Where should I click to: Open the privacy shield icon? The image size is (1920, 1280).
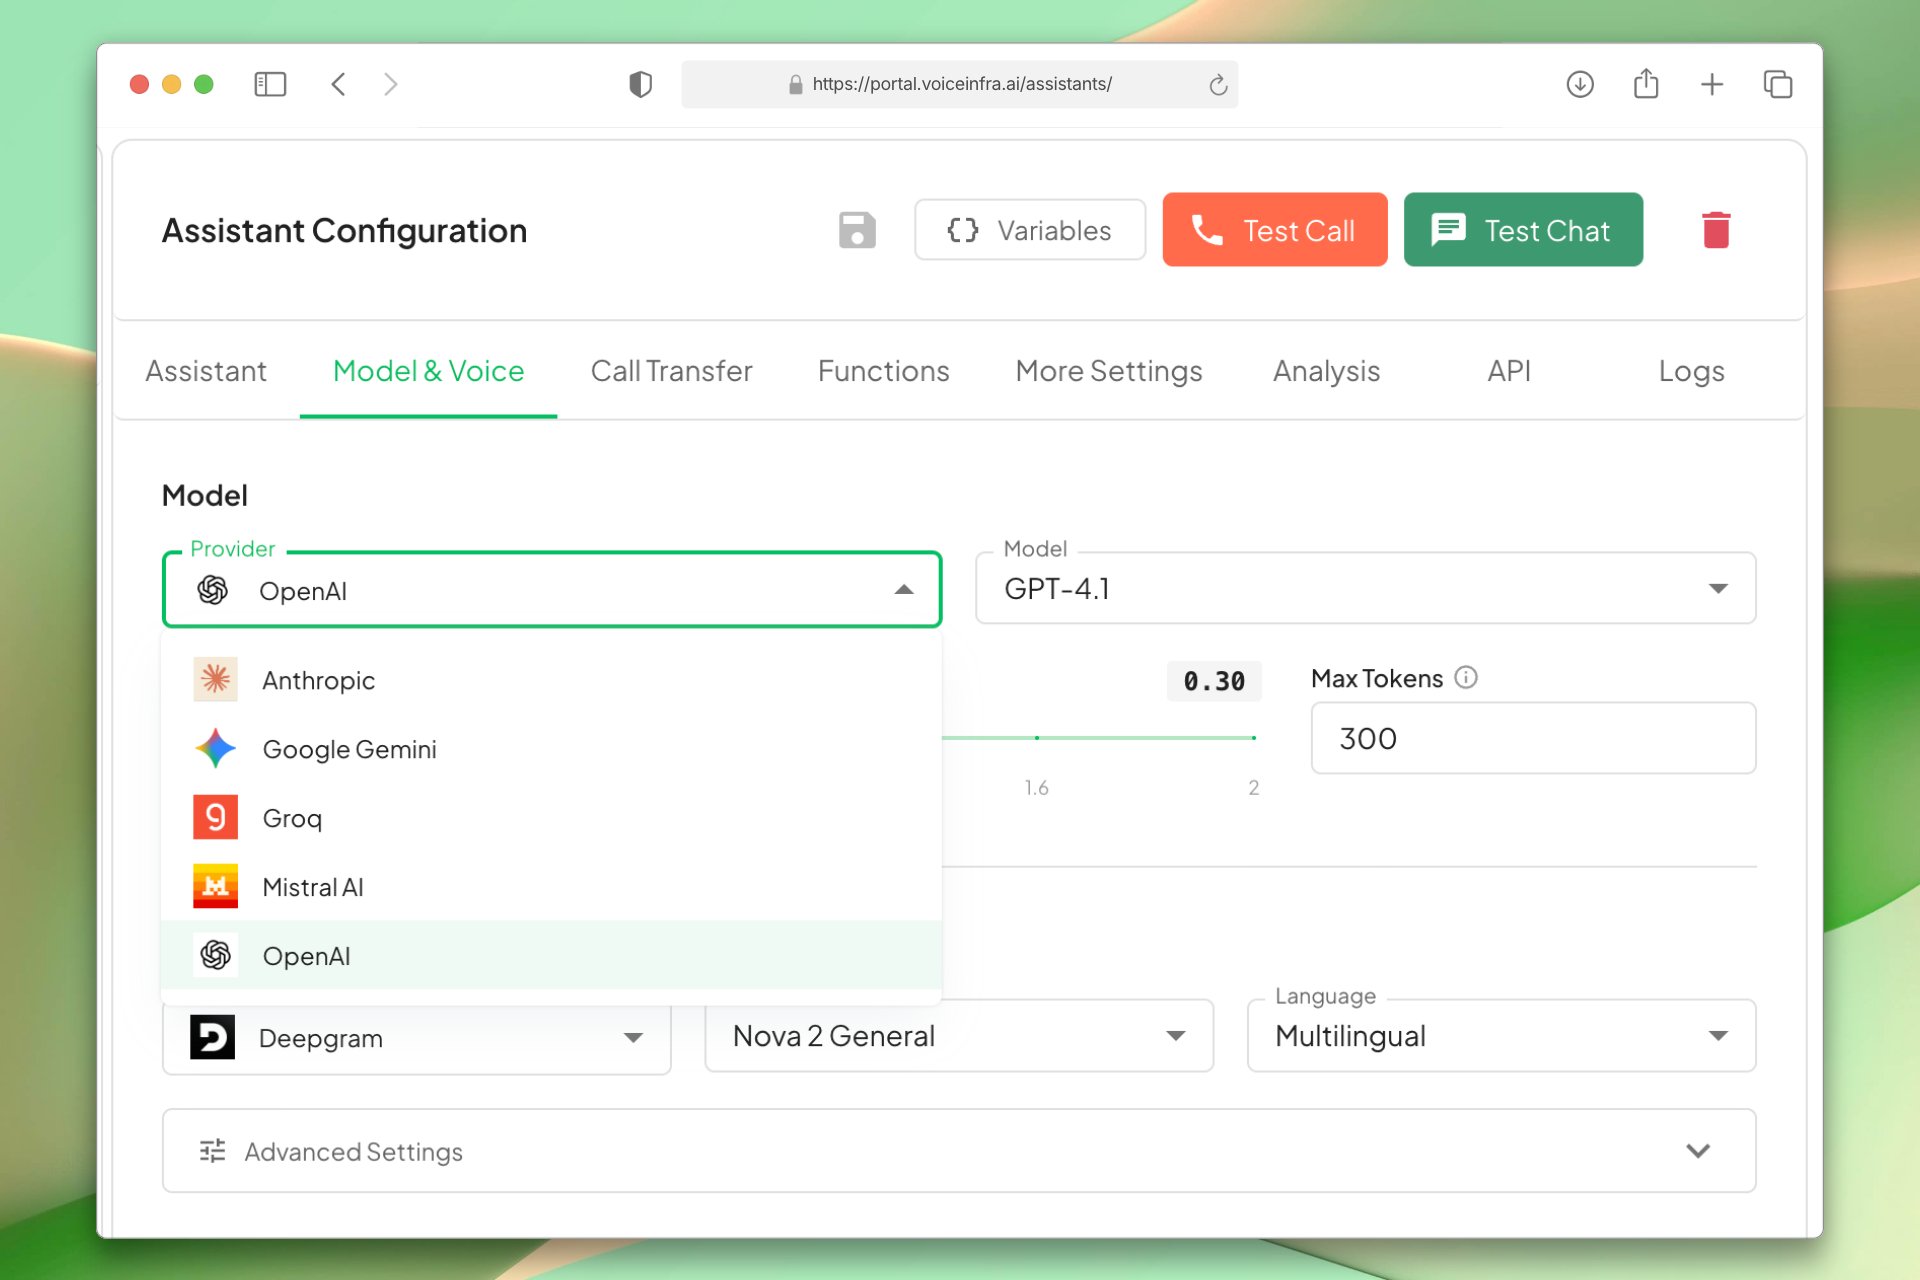click(640, 84)
